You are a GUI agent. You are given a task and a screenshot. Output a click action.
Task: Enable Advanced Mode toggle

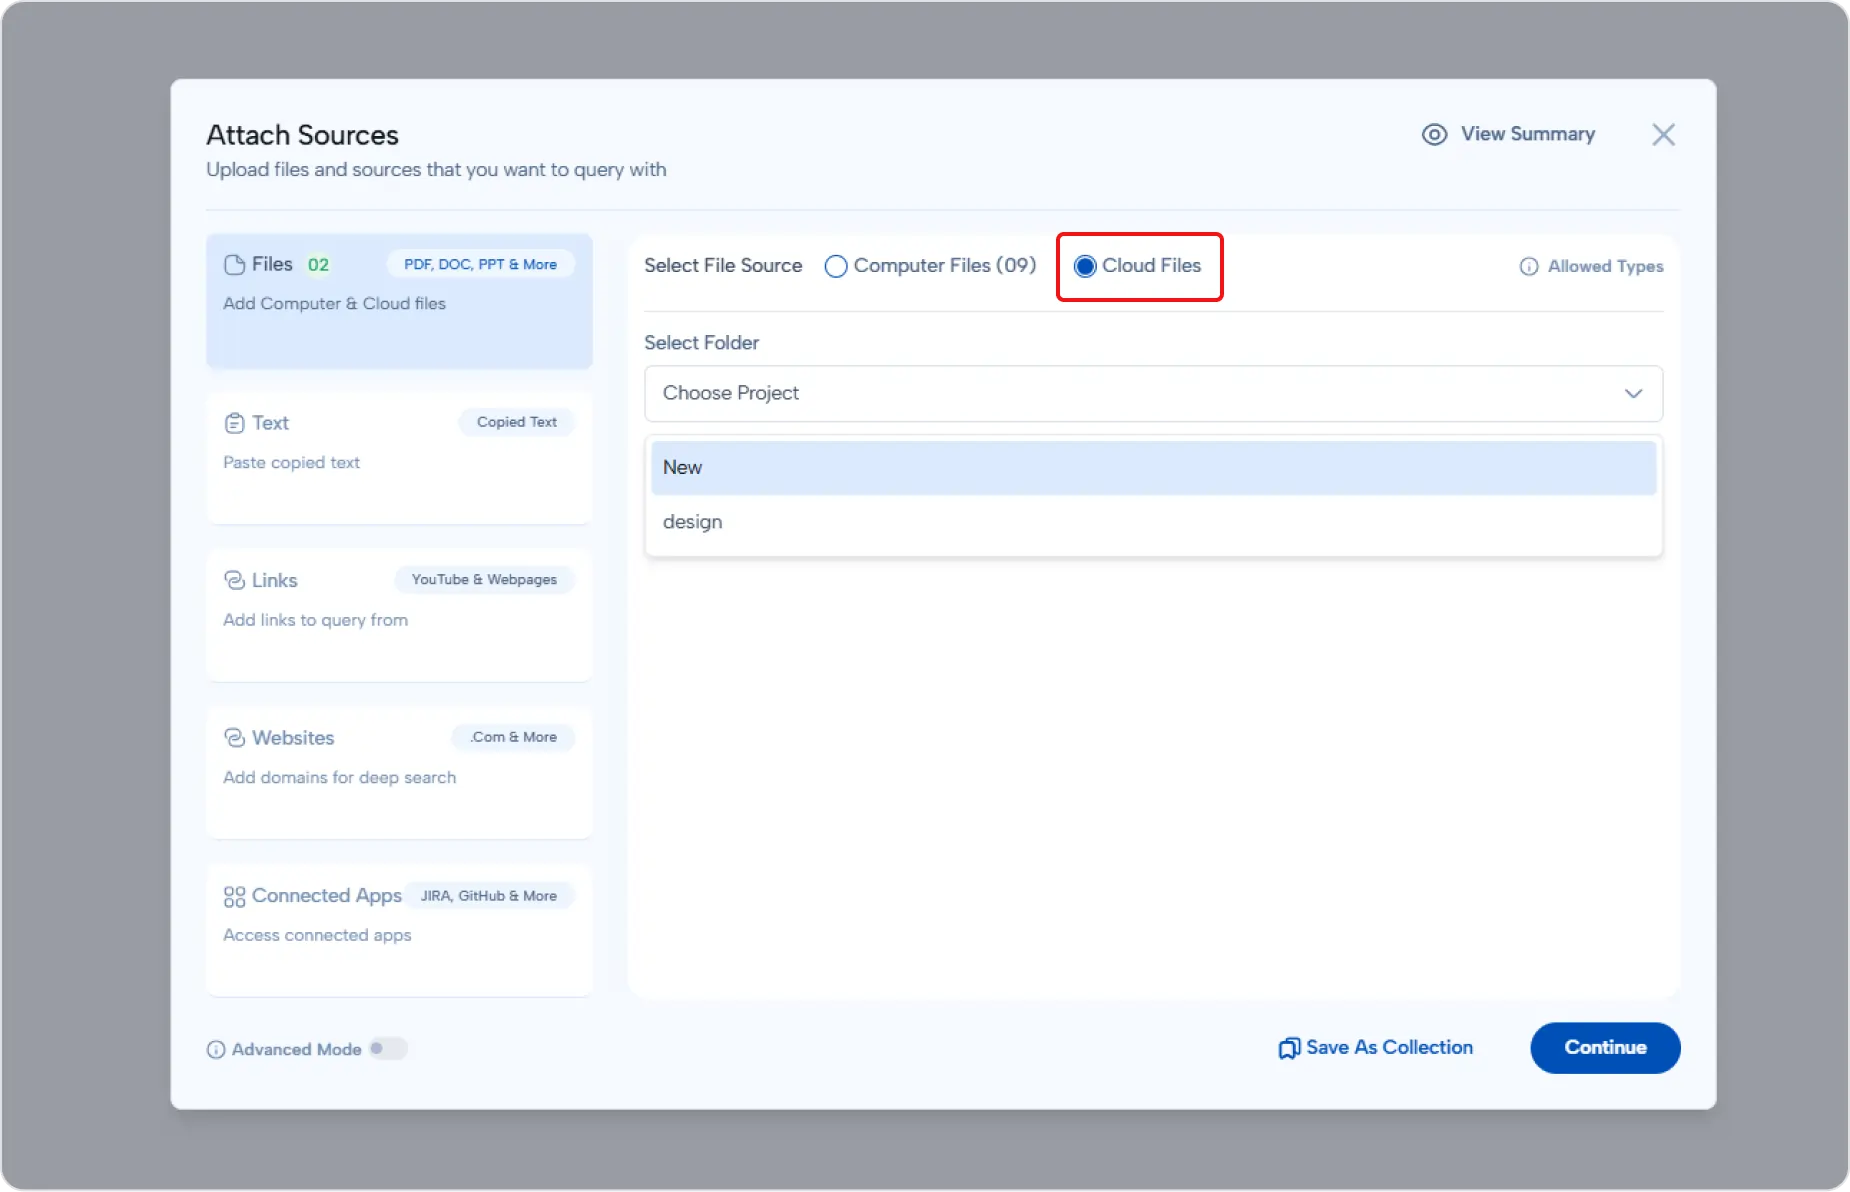pos(387,1048)
